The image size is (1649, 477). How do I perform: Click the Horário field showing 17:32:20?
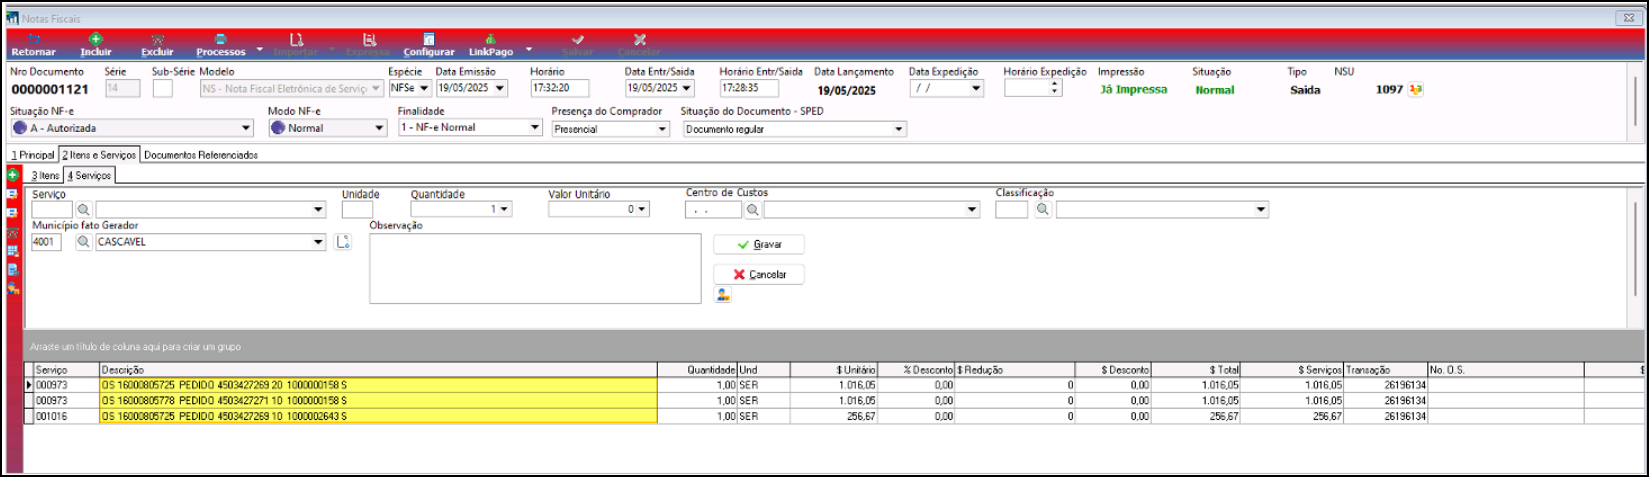[x=560, y=88]
